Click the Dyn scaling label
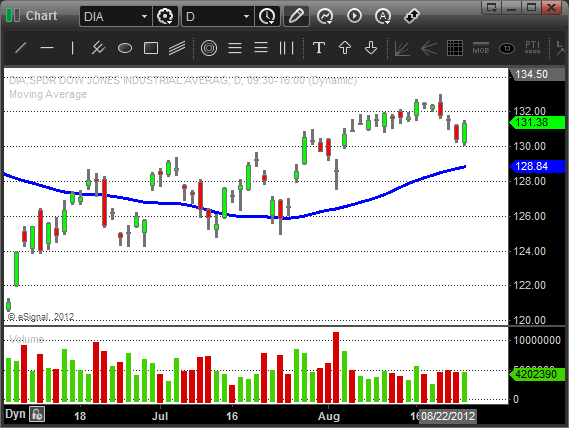569x428 pixels. pyautogui.click(x=15, y=414)
